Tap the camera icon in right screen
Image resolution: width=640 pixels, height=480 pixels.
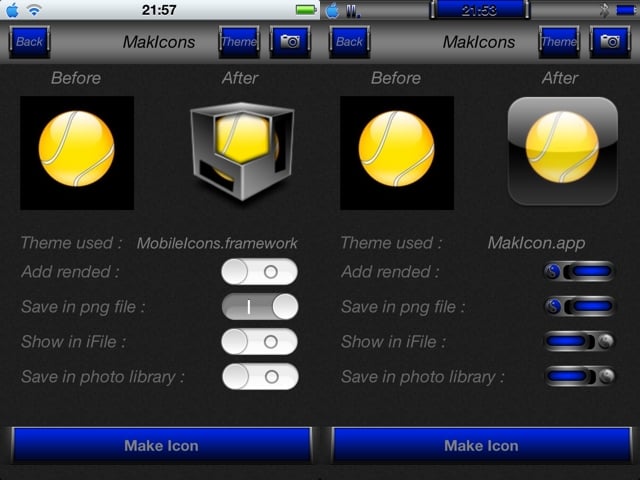610,42
